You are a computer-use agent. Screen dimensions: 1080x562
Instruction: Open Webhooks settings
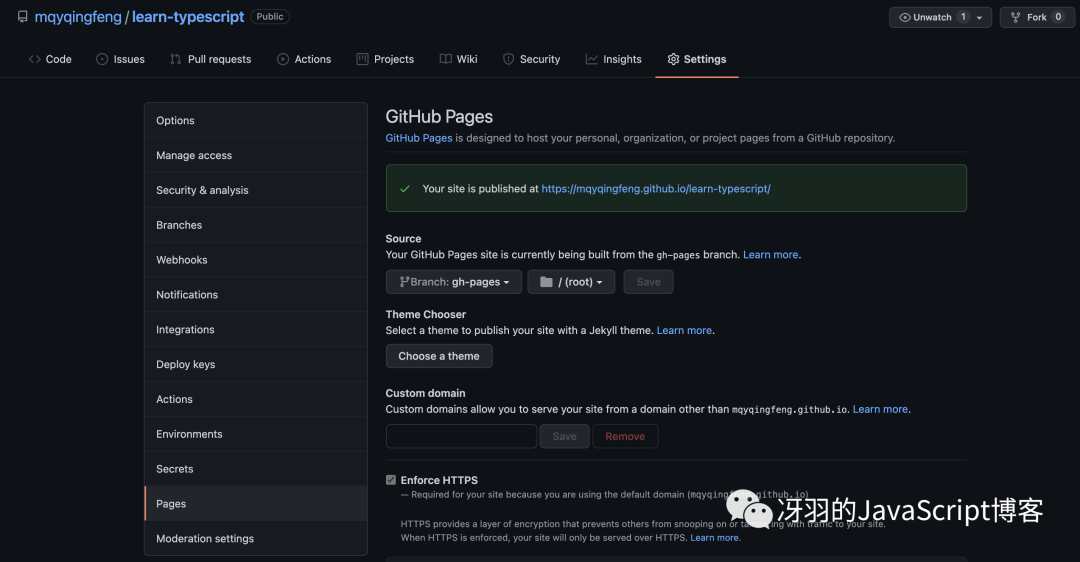coord(256,260)
